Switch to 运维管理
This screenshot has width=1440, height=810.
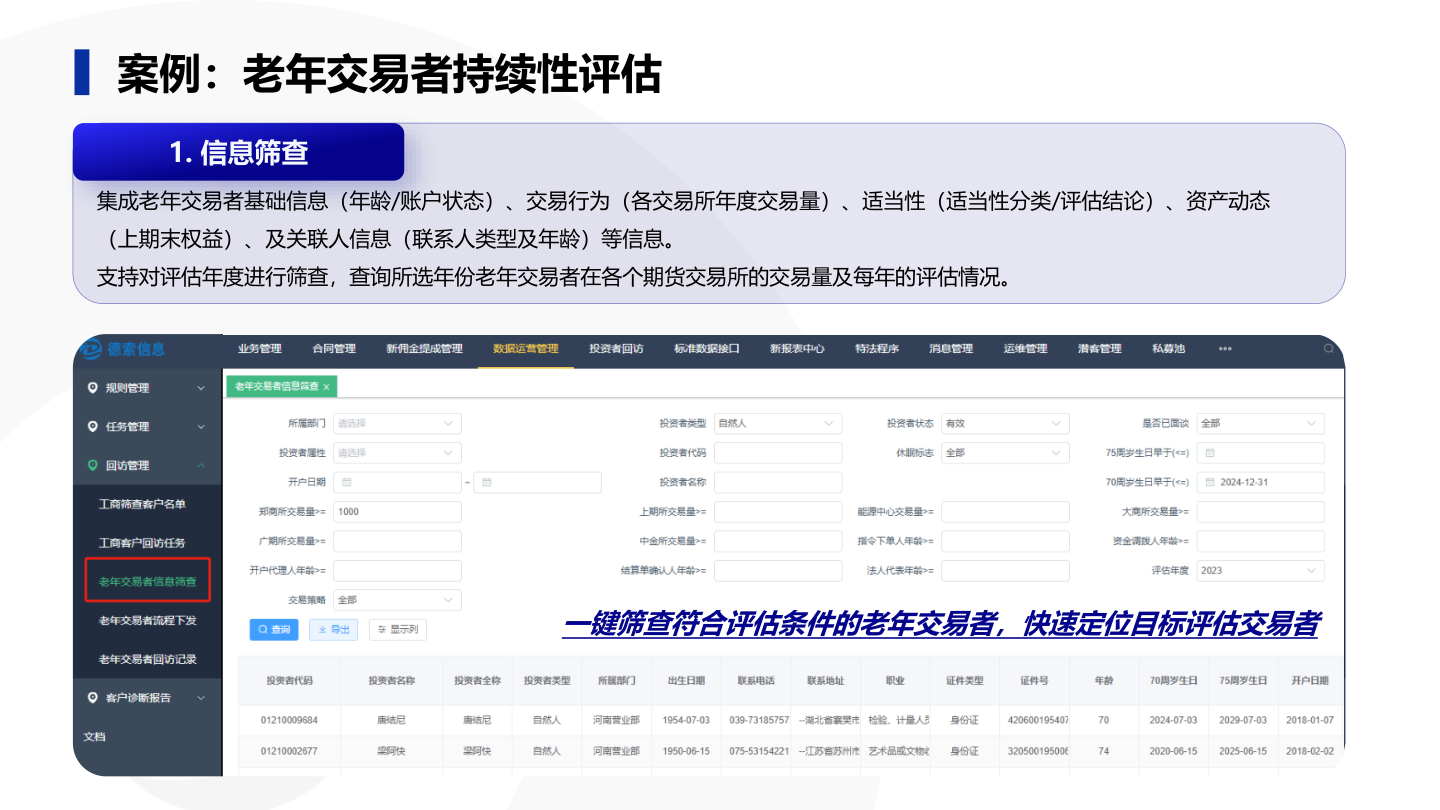[1025, 349]
